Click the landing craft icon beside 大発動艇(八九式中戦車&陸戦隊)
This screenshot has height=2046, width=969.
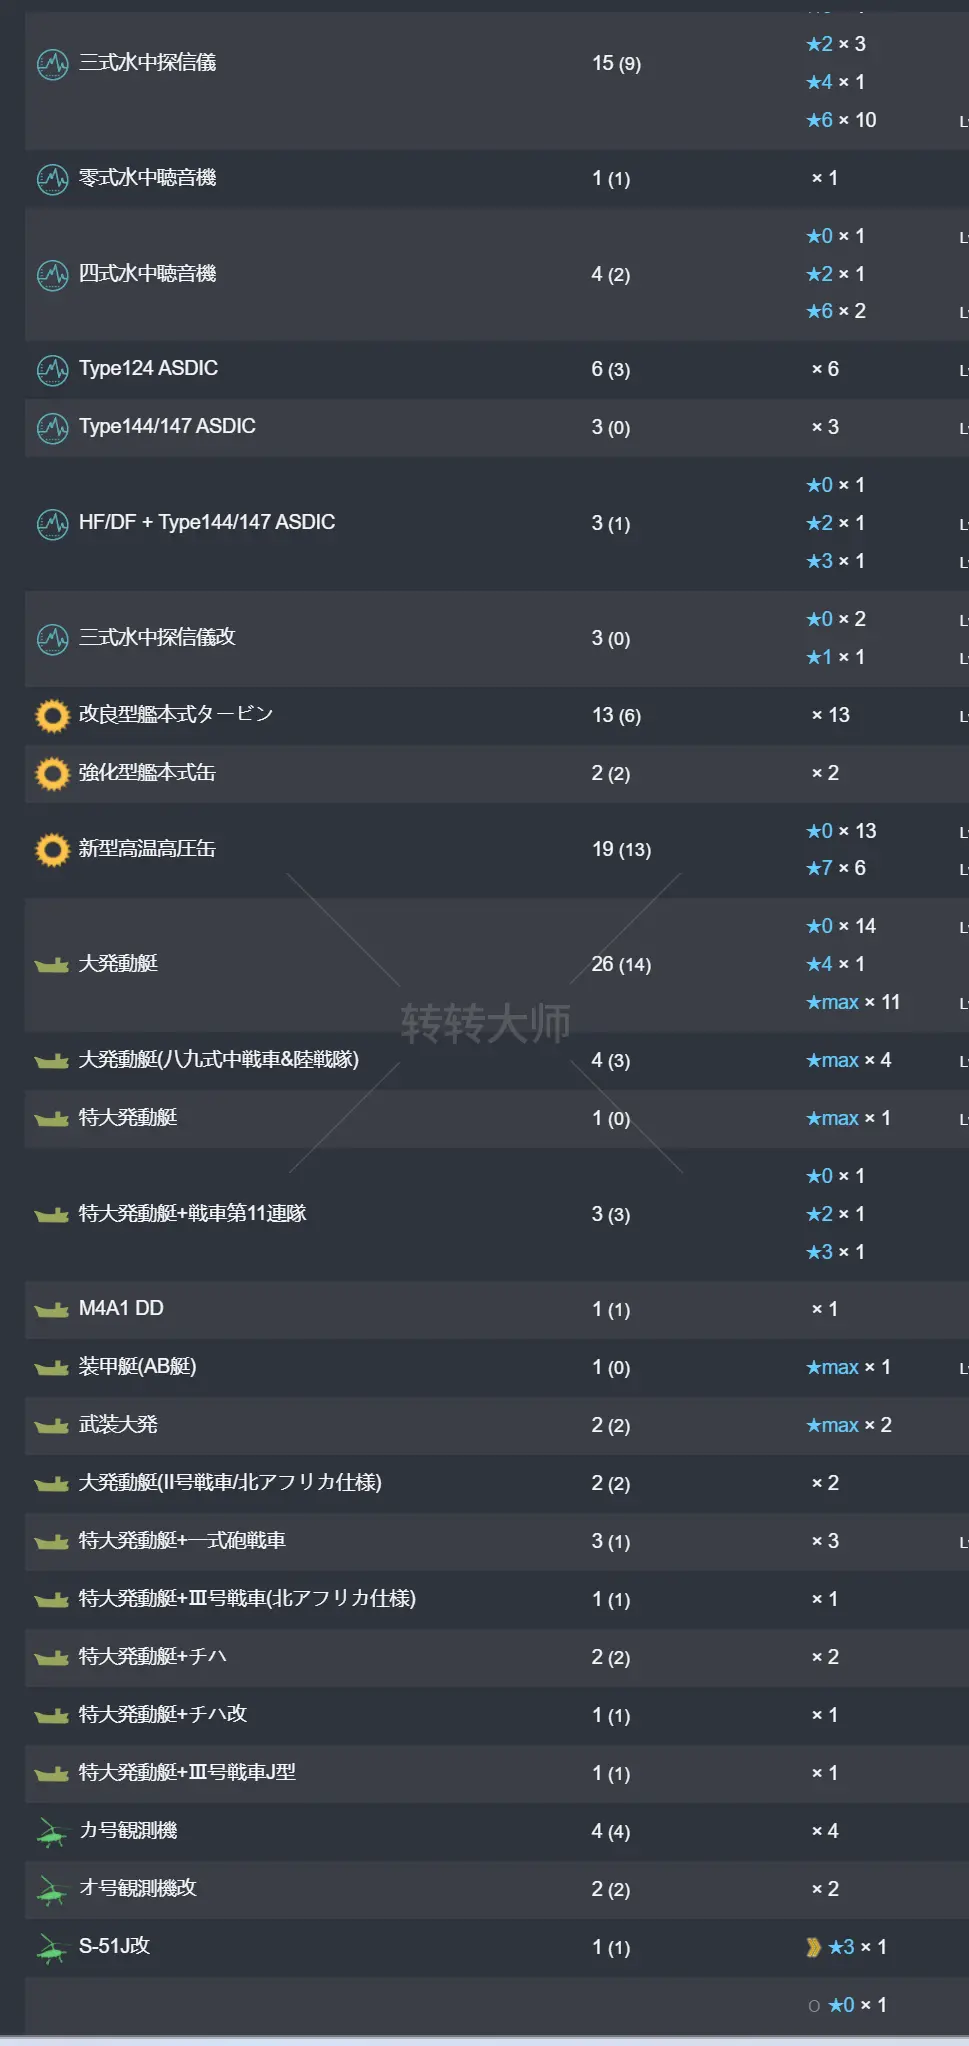[51, 1061]
